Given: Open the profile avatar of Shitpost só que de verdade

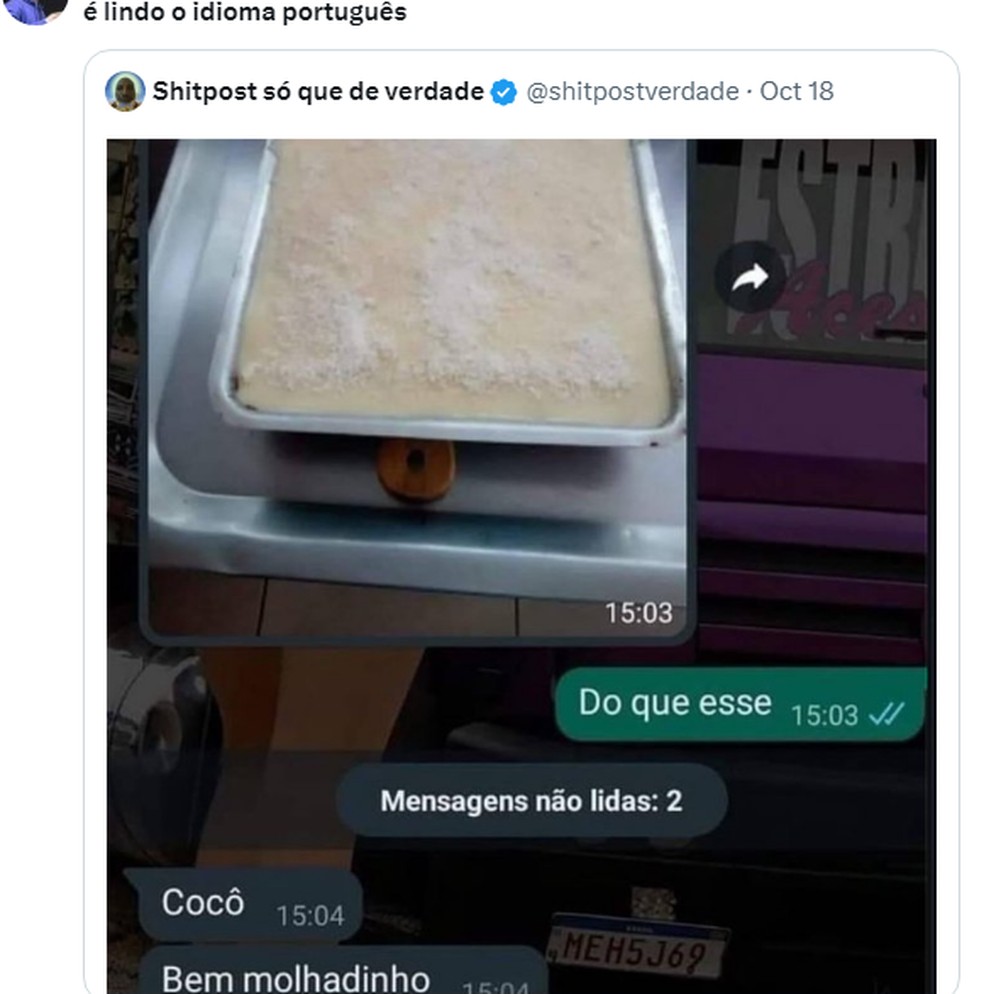Looking at the screenshot, I should click(122, 91).
